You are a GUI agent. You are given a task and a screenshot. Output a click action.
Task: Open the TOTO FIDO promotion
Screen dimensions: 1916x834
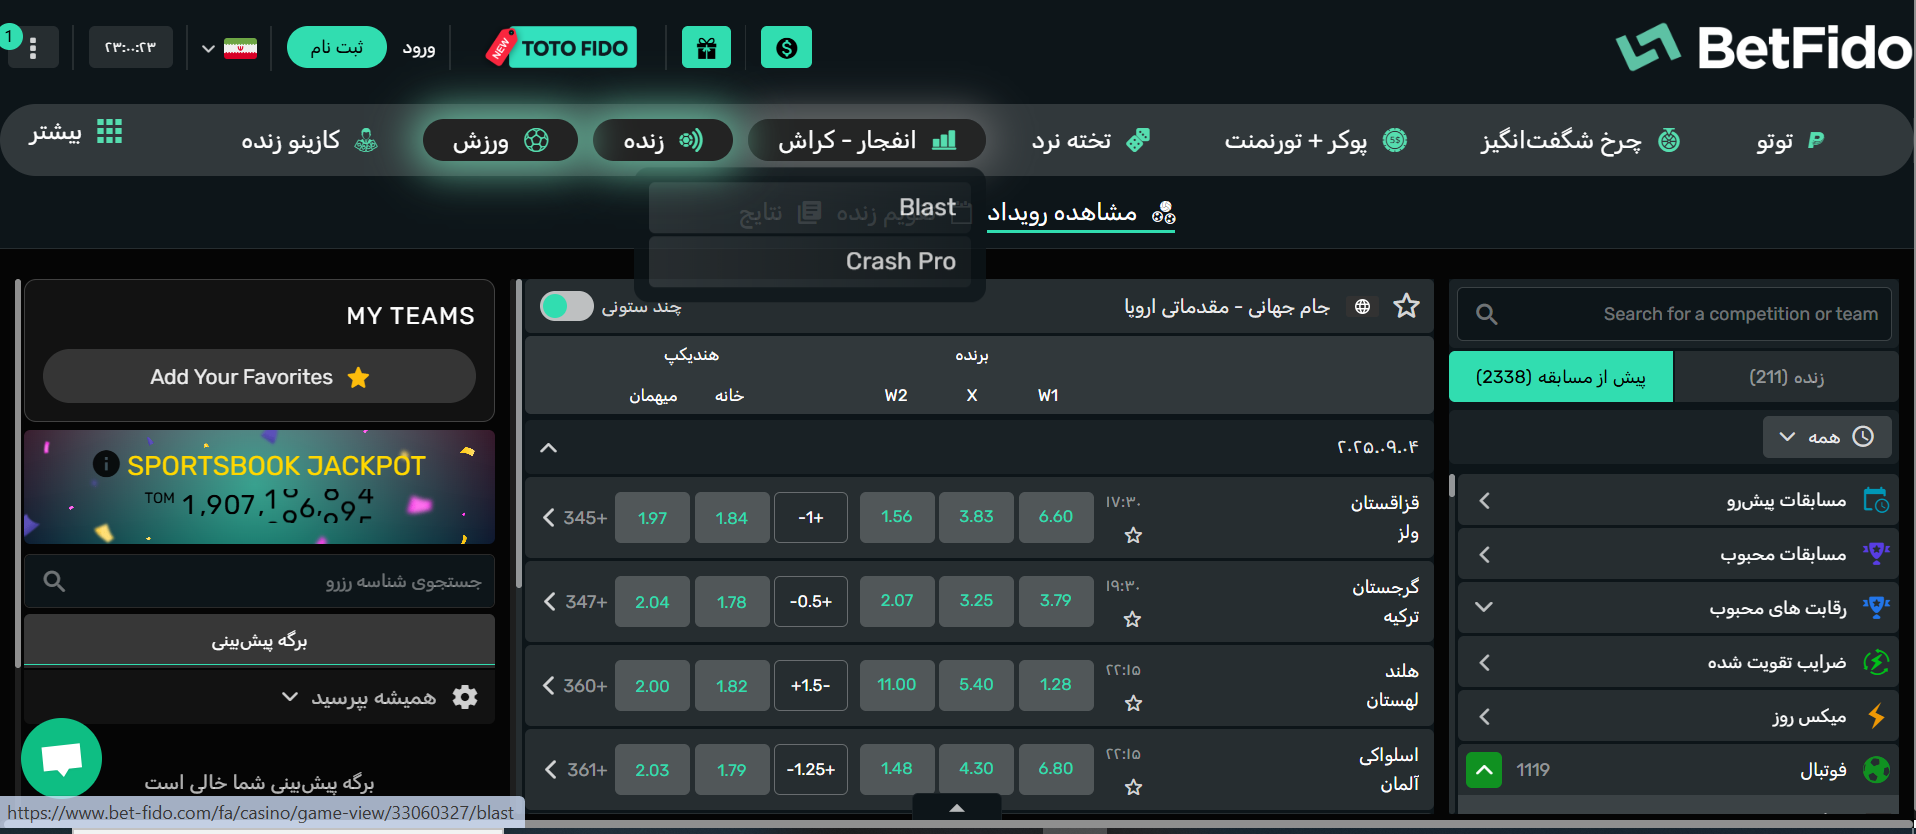pyautogui.click(x=562, y=47)
